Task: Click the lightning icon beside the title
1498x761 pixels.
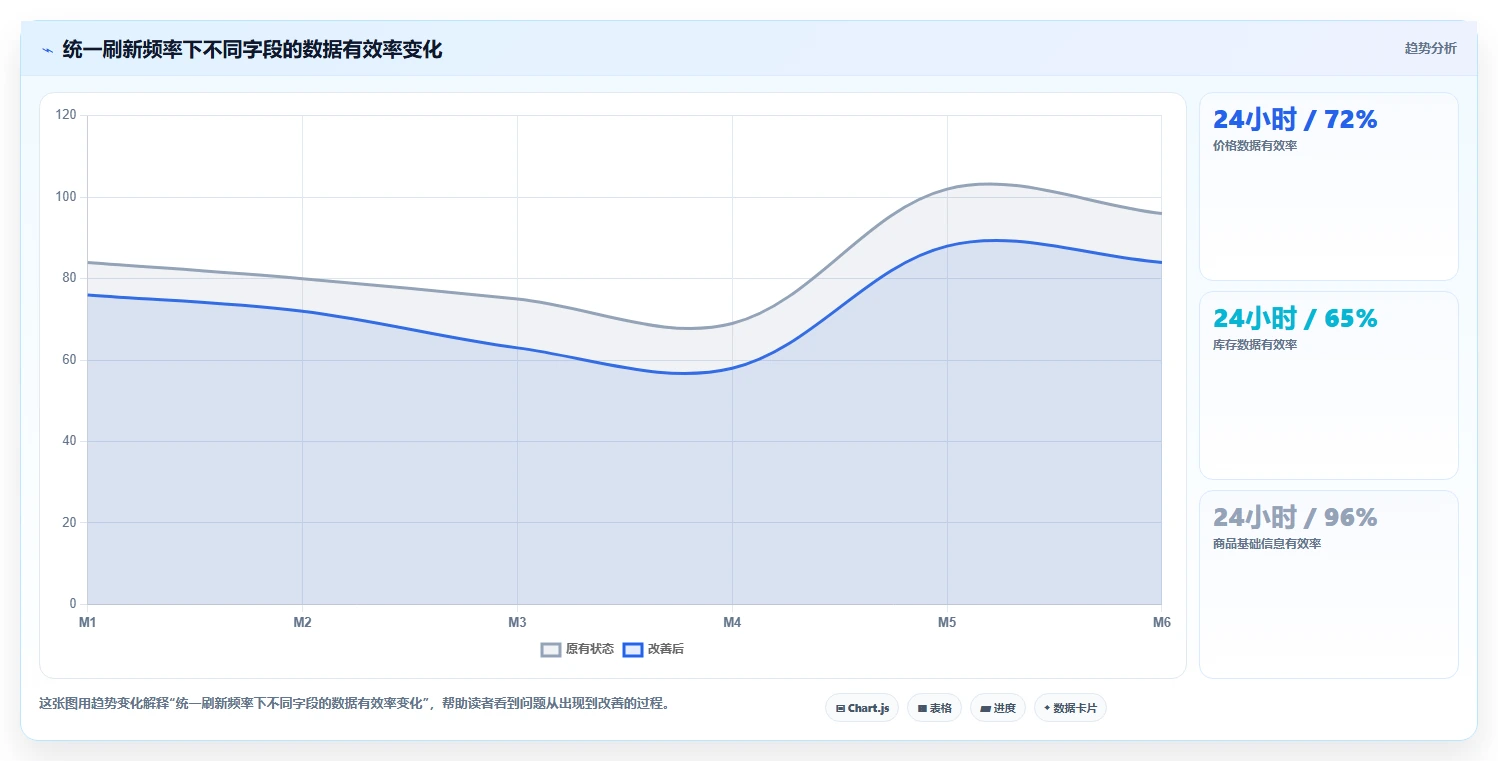Action: pyautogui.click(x=47, y=50)
